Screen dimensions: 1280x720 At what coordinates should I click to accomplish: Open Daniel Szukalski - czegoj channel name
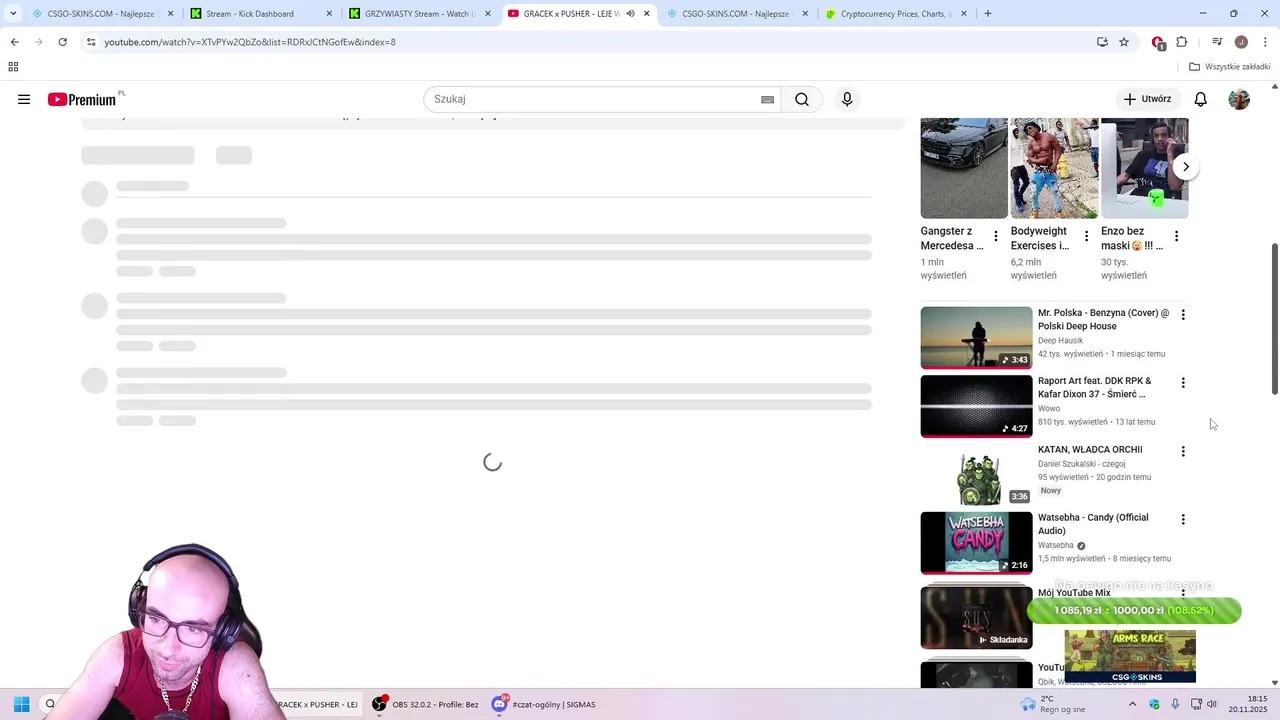coord(1082,464)
